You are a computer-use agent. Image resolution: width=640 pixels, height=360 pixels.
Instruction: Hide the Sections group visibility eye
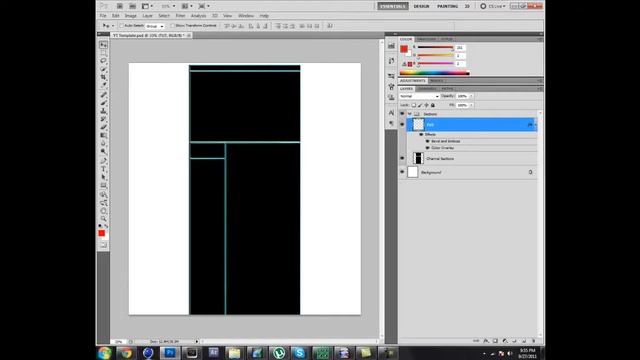tap(402, 114)
